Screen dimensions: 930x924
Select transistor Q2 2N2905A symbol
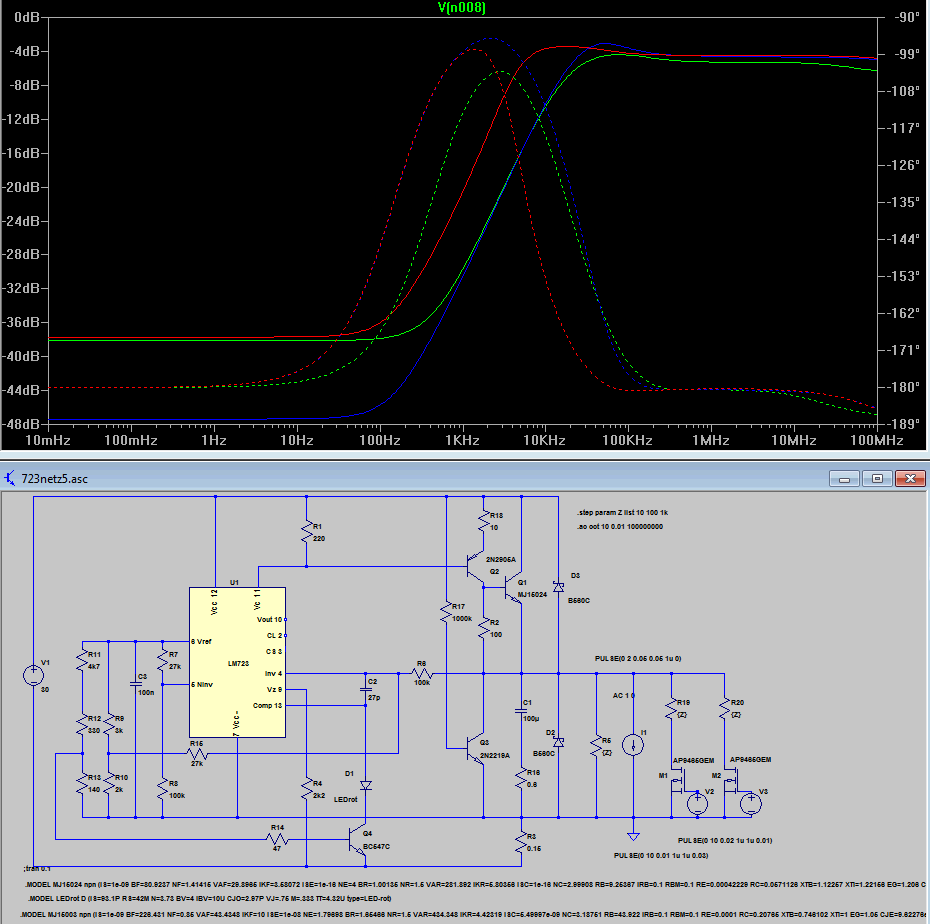pos(475,566)
